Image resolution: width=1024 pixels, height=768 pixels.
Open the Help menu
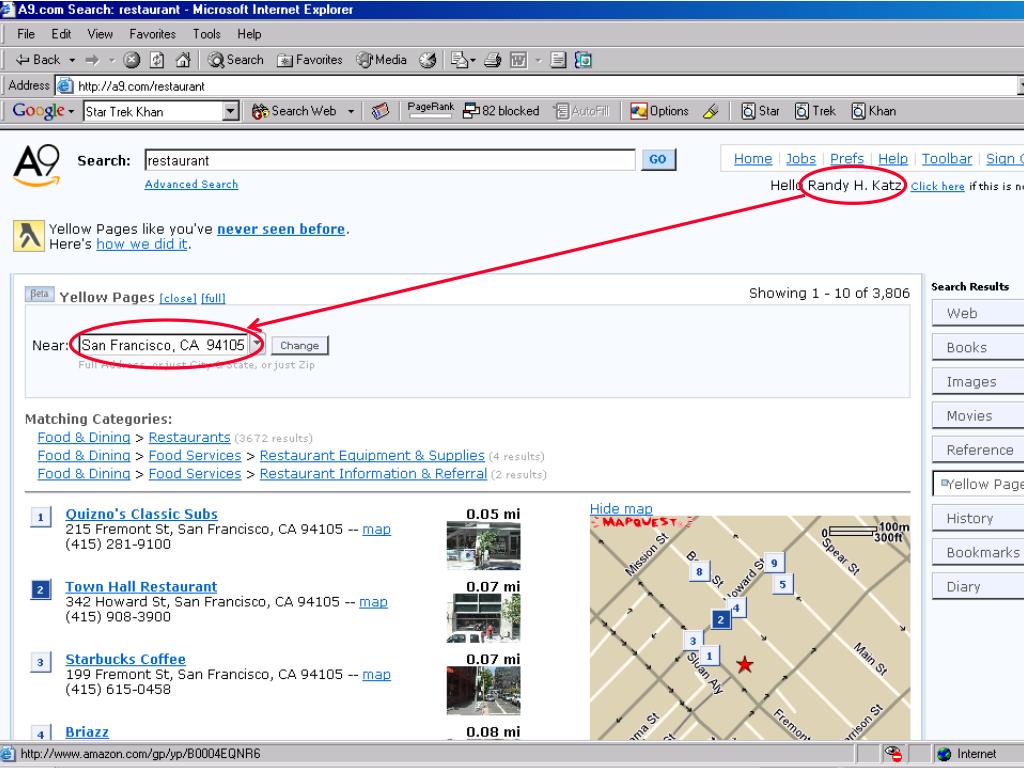tap(249, 34)
